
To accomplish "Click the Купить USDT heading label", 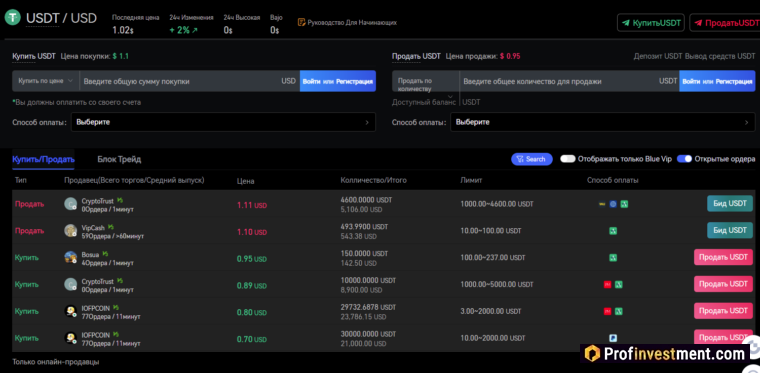I will coord(34,56).
